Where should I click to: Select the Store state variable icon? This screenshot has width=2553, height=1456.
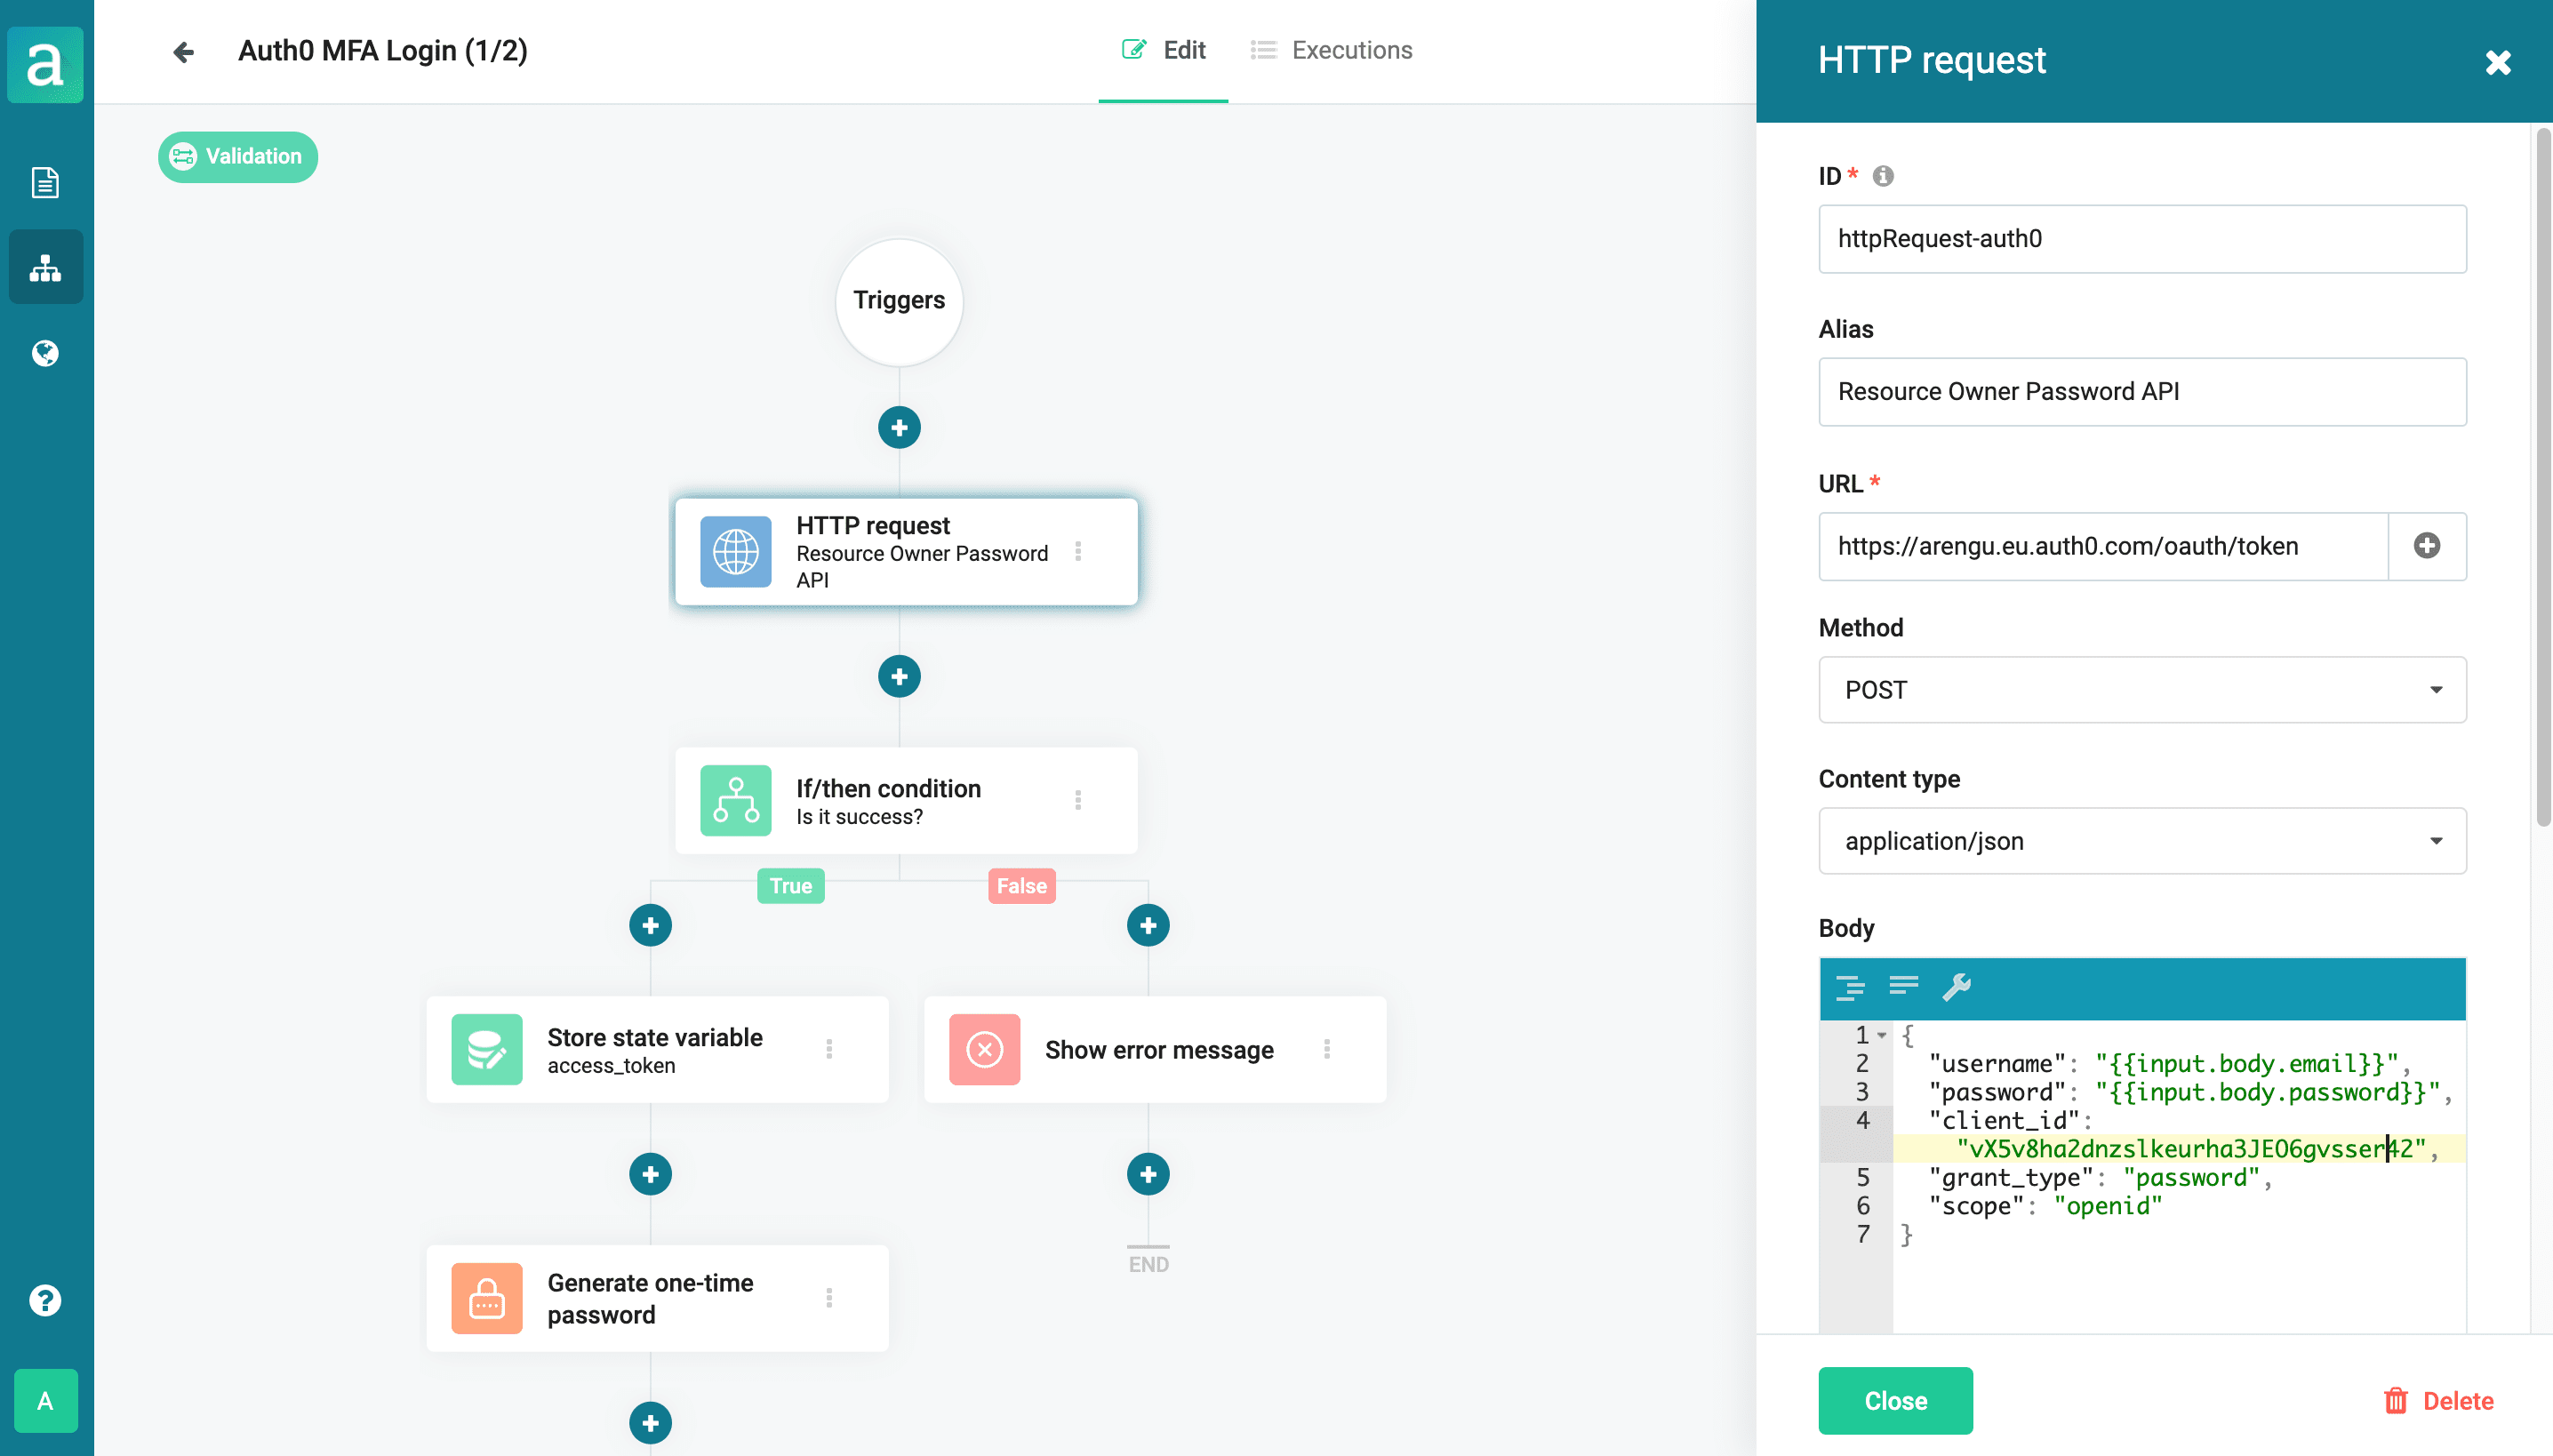click(486, 1050)
